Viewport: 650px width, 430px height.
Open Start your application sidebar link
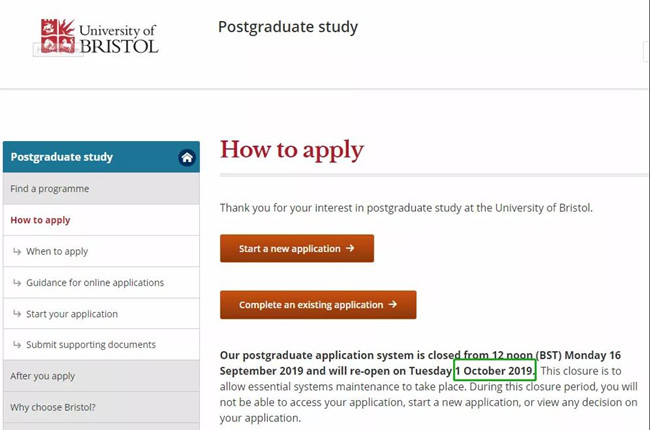pos(101,313)
